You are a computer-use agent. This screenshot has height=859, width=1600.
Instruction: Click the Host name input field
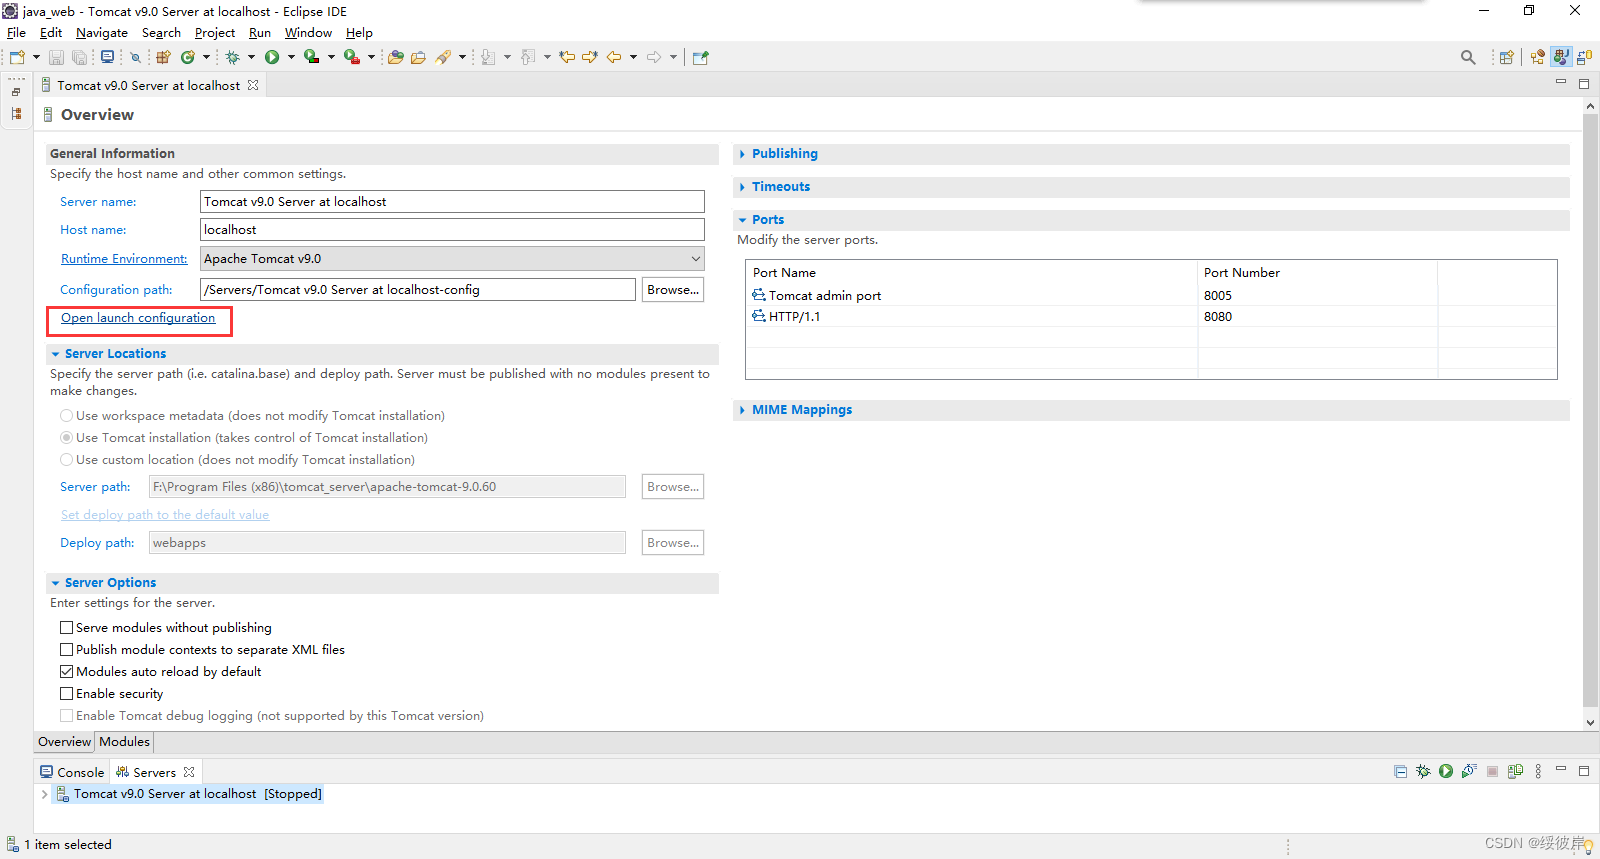click(452, 229)
